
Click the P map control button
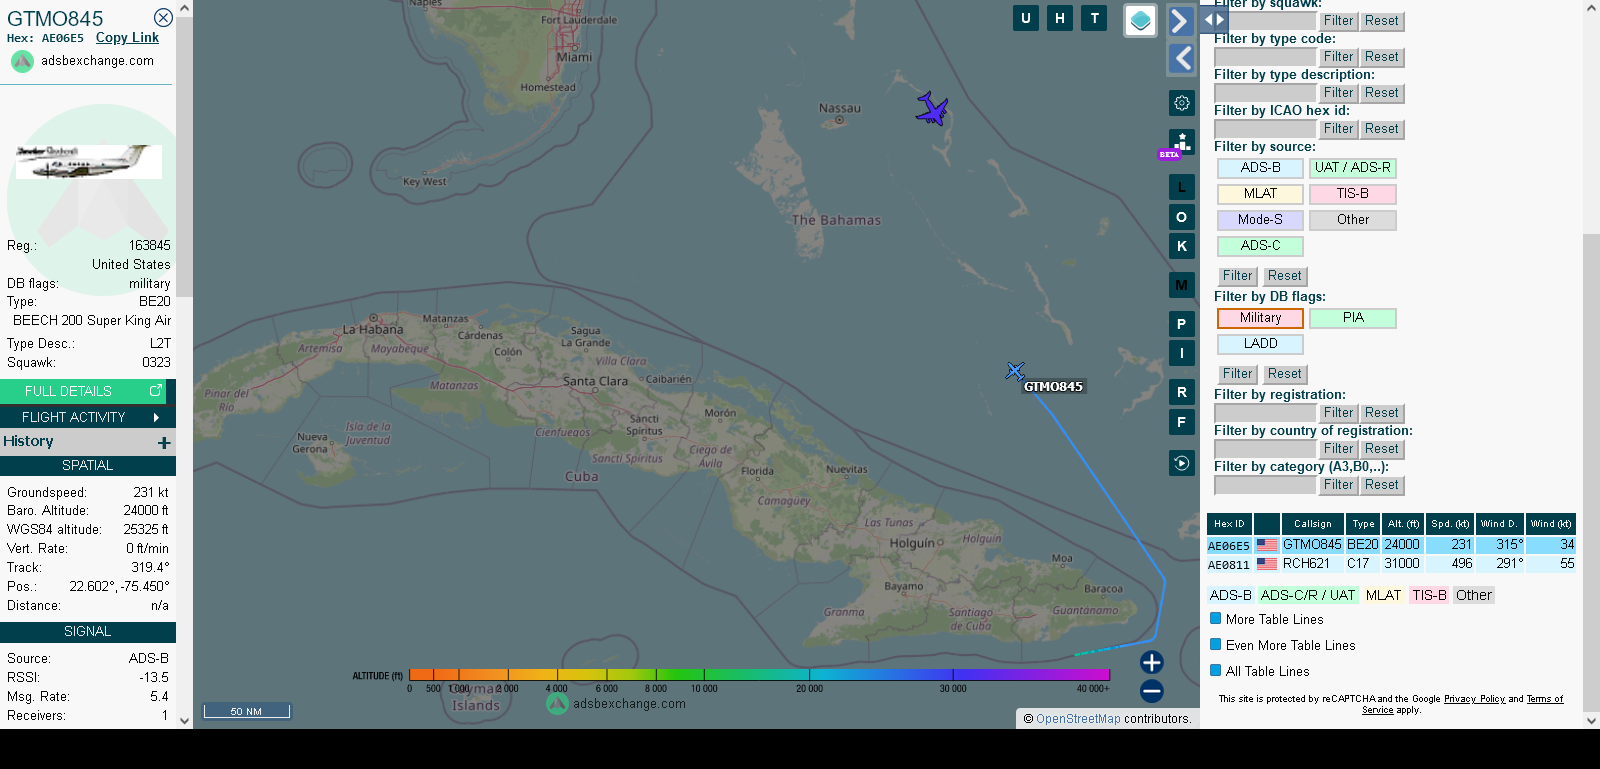tap(1182, 324)
